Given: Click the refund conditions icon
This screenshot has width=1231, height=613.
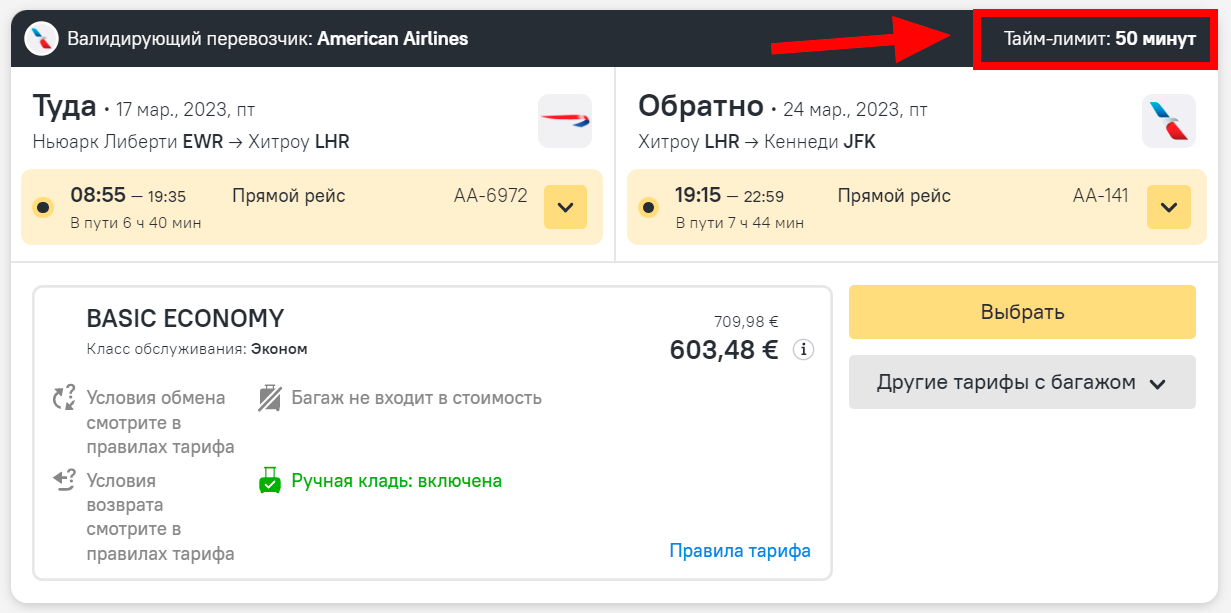Looking at the screenshot, I should coord(64,481).
